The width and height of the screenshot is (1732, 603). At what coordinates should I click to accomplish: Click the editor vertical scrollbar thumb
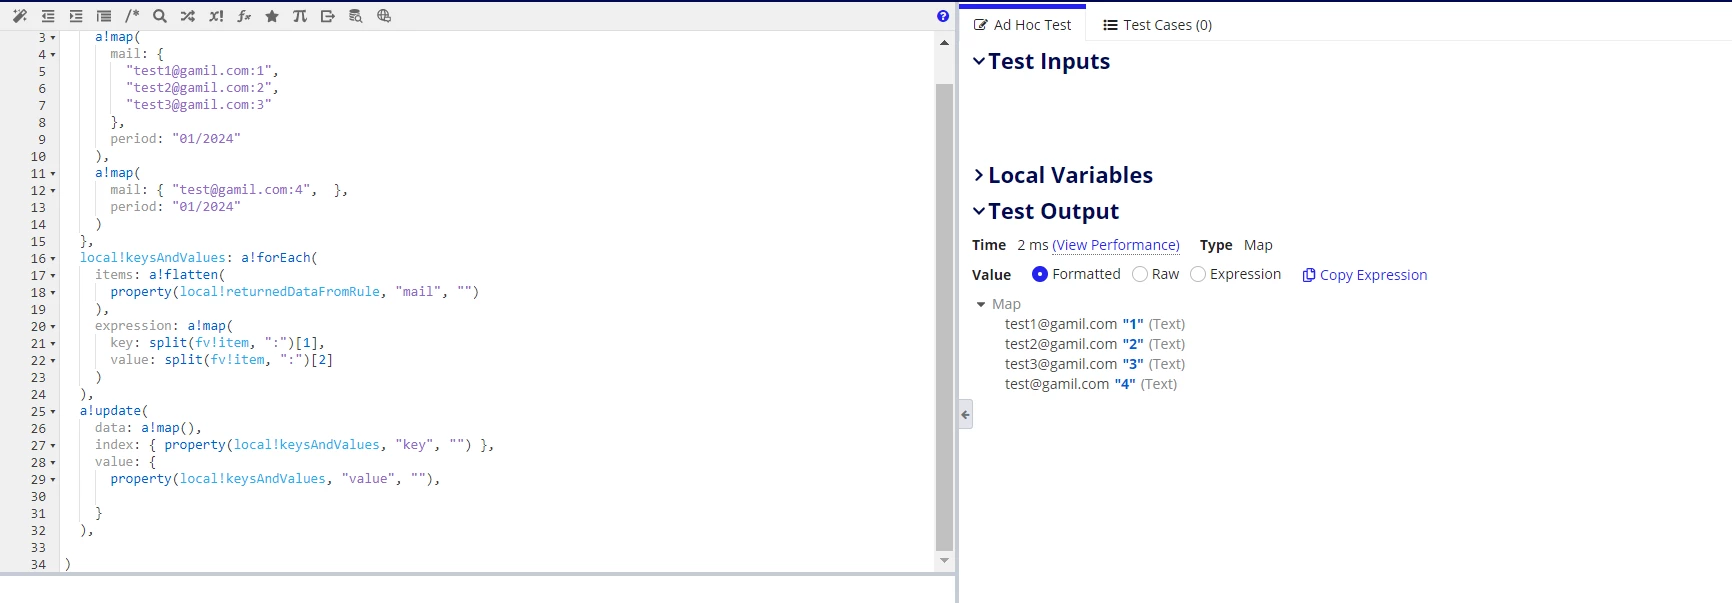944,317
